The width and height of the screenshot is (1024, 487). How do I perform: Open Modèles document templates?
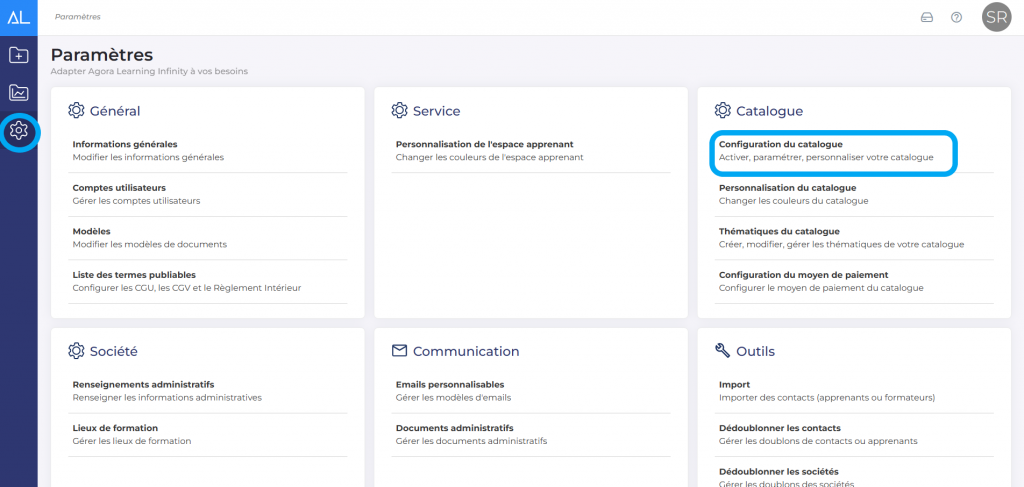[92, 231]
